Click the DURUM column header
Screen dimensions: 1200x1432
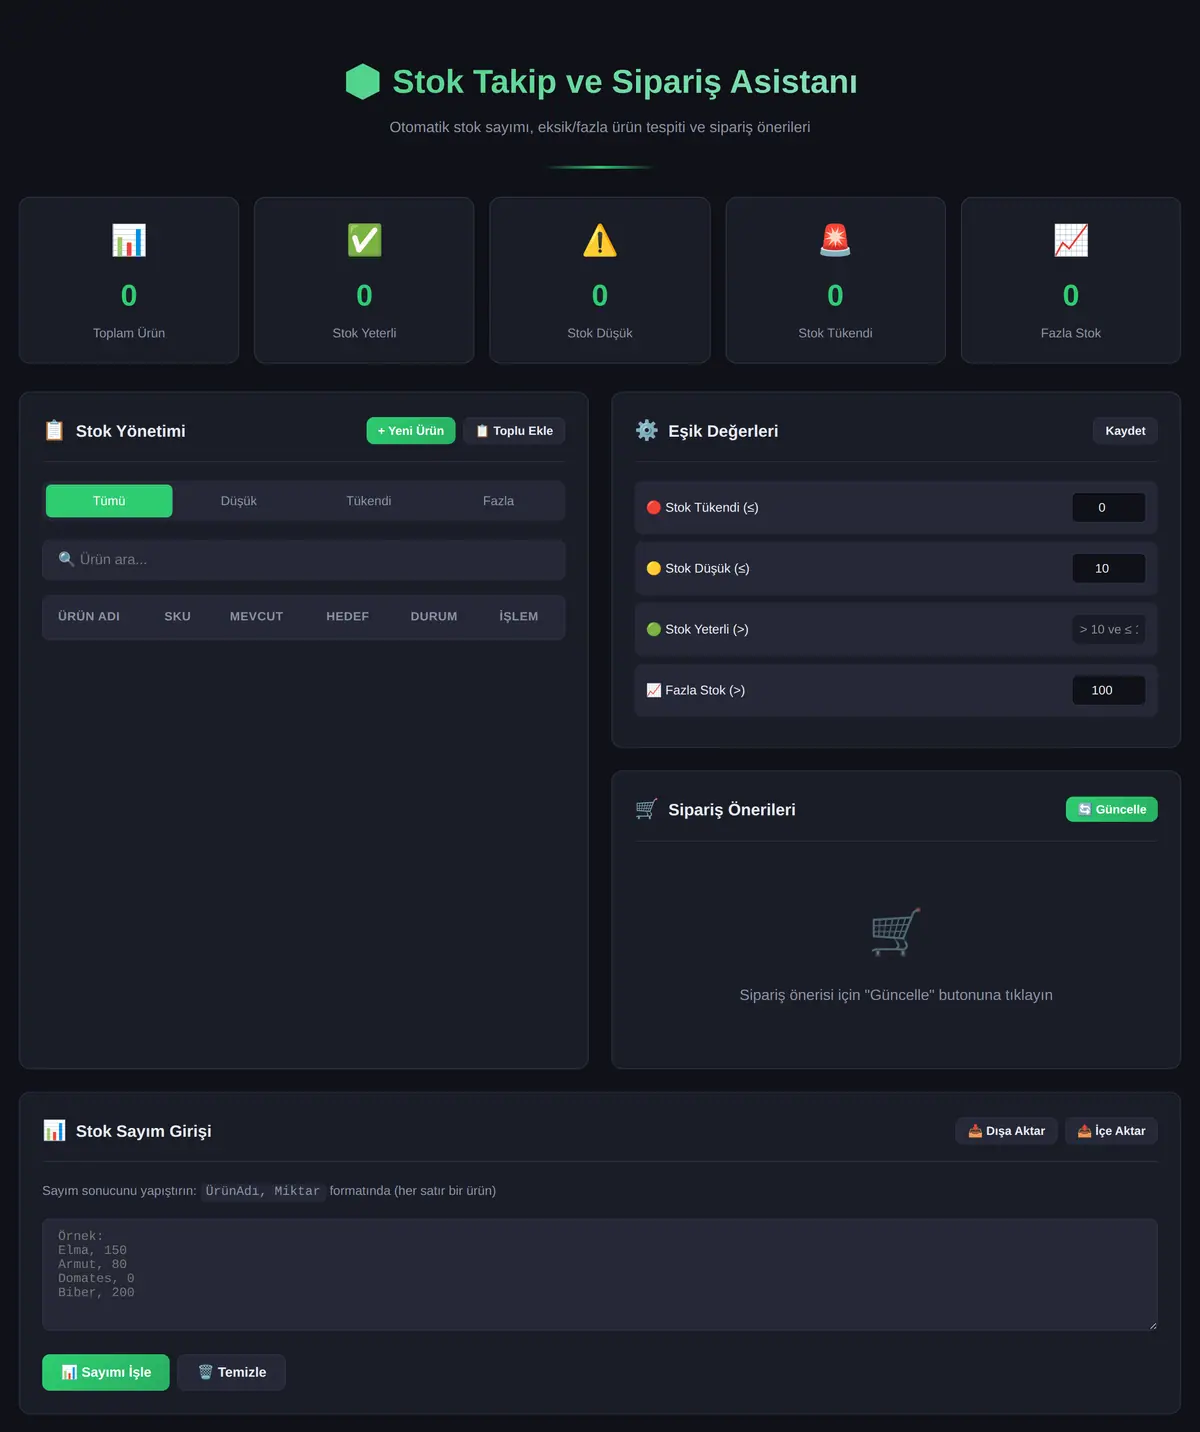[x=434, y=617]
